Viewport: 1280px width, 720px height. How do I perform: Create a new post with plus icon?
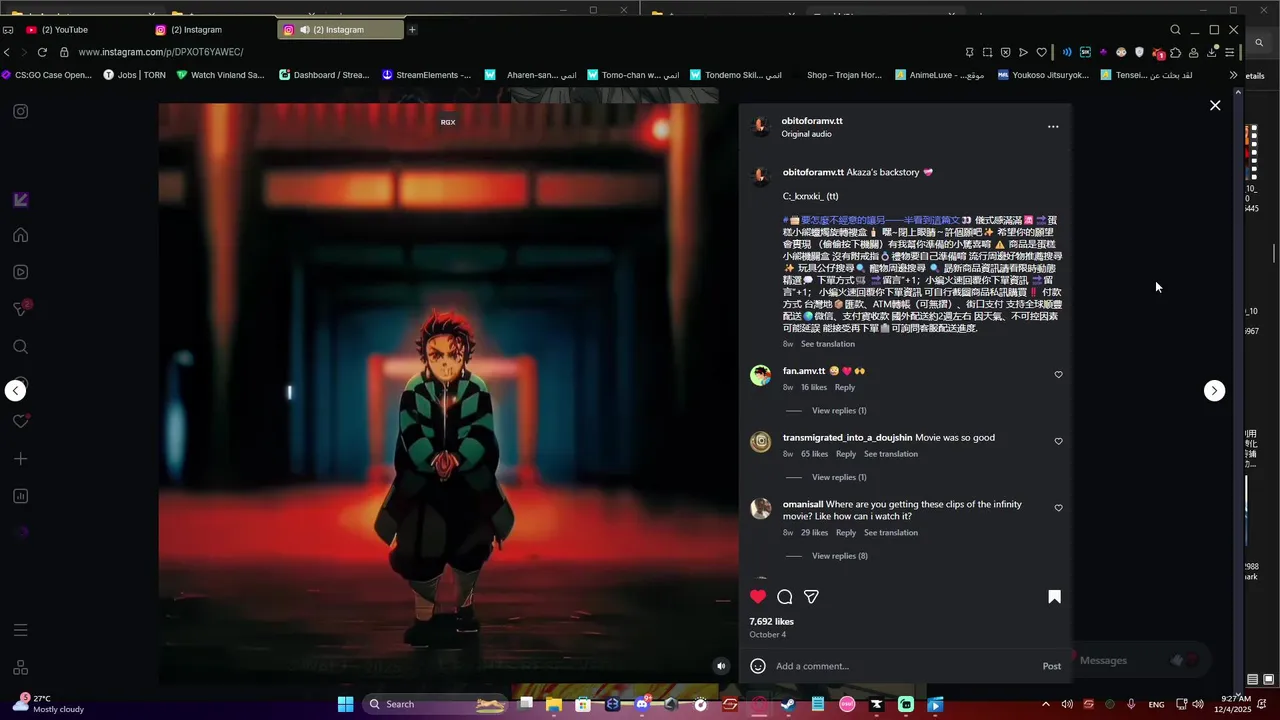pyautogui.click(x=20, y=459)
